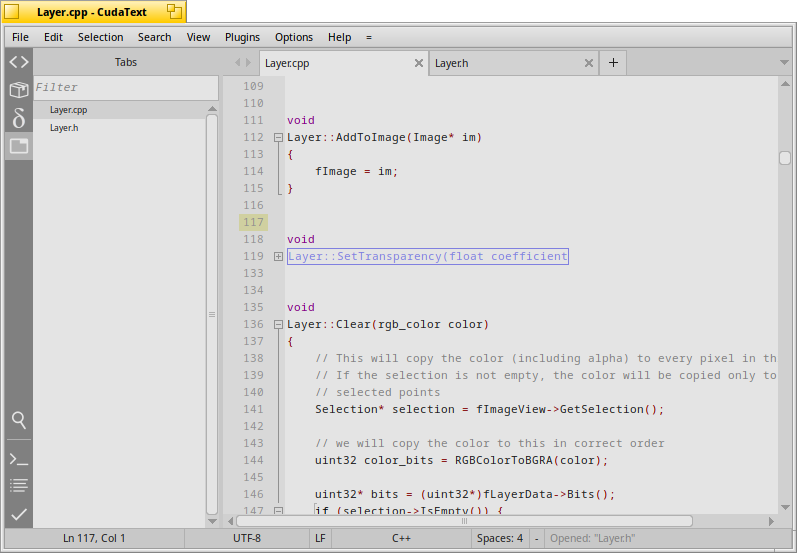This screenshot has height=553, width=797.
Task: Collapse the if selection->IsEmpty fold
Action: click(278, 510)
